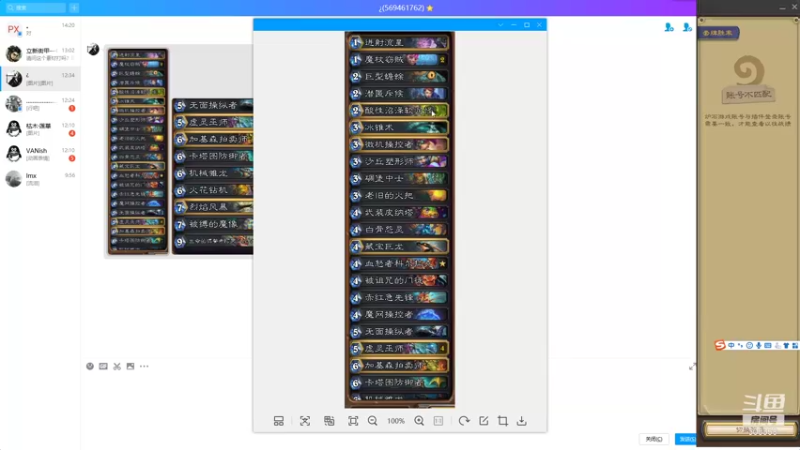Zoom in the image in viewer

pyautogui.click(x=419, y=421)
